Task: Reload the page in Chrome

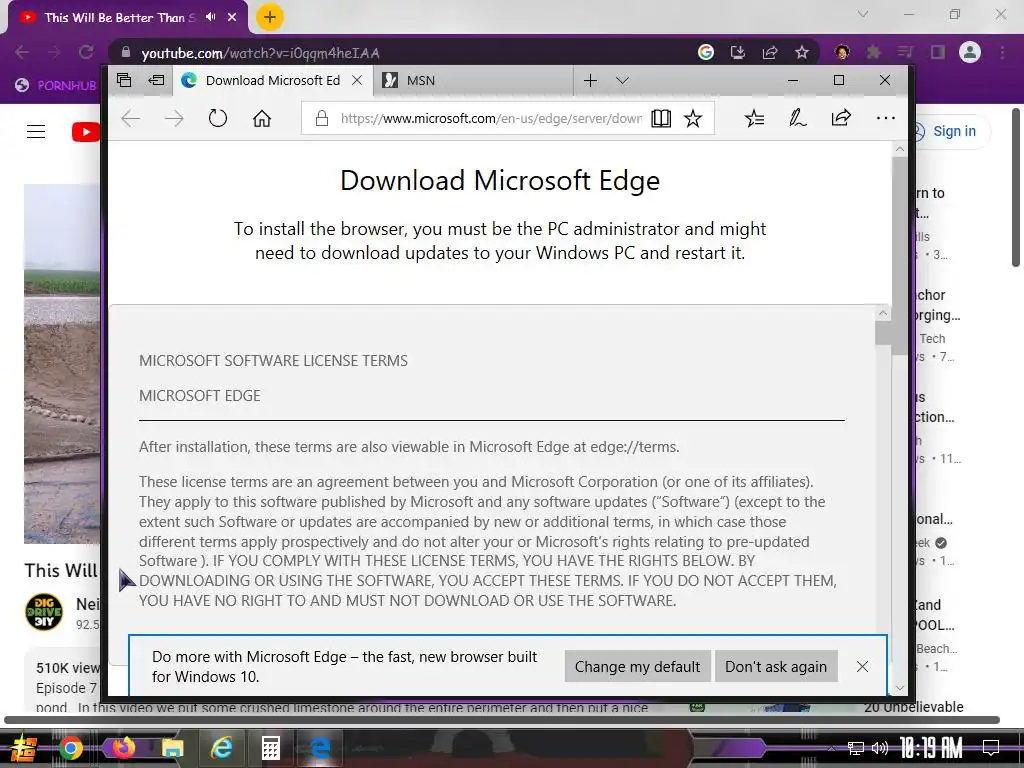Action: 86,52
